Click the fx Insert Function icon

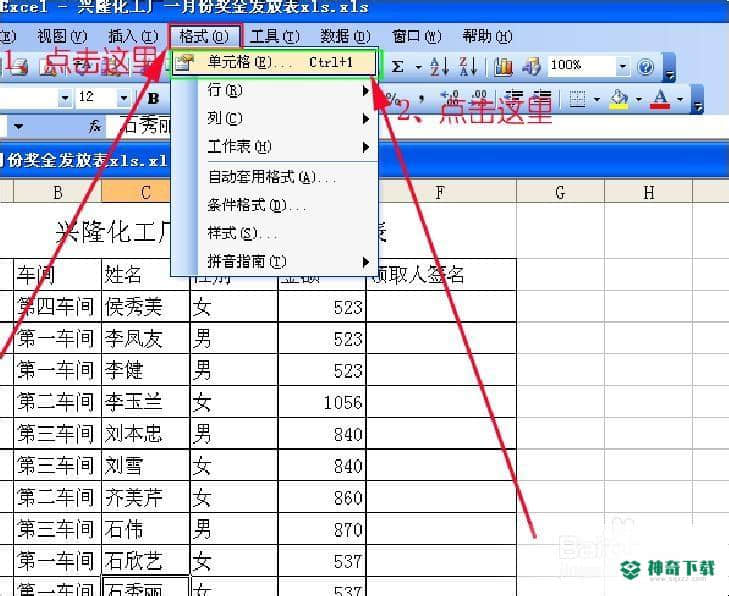coord(95,126)
